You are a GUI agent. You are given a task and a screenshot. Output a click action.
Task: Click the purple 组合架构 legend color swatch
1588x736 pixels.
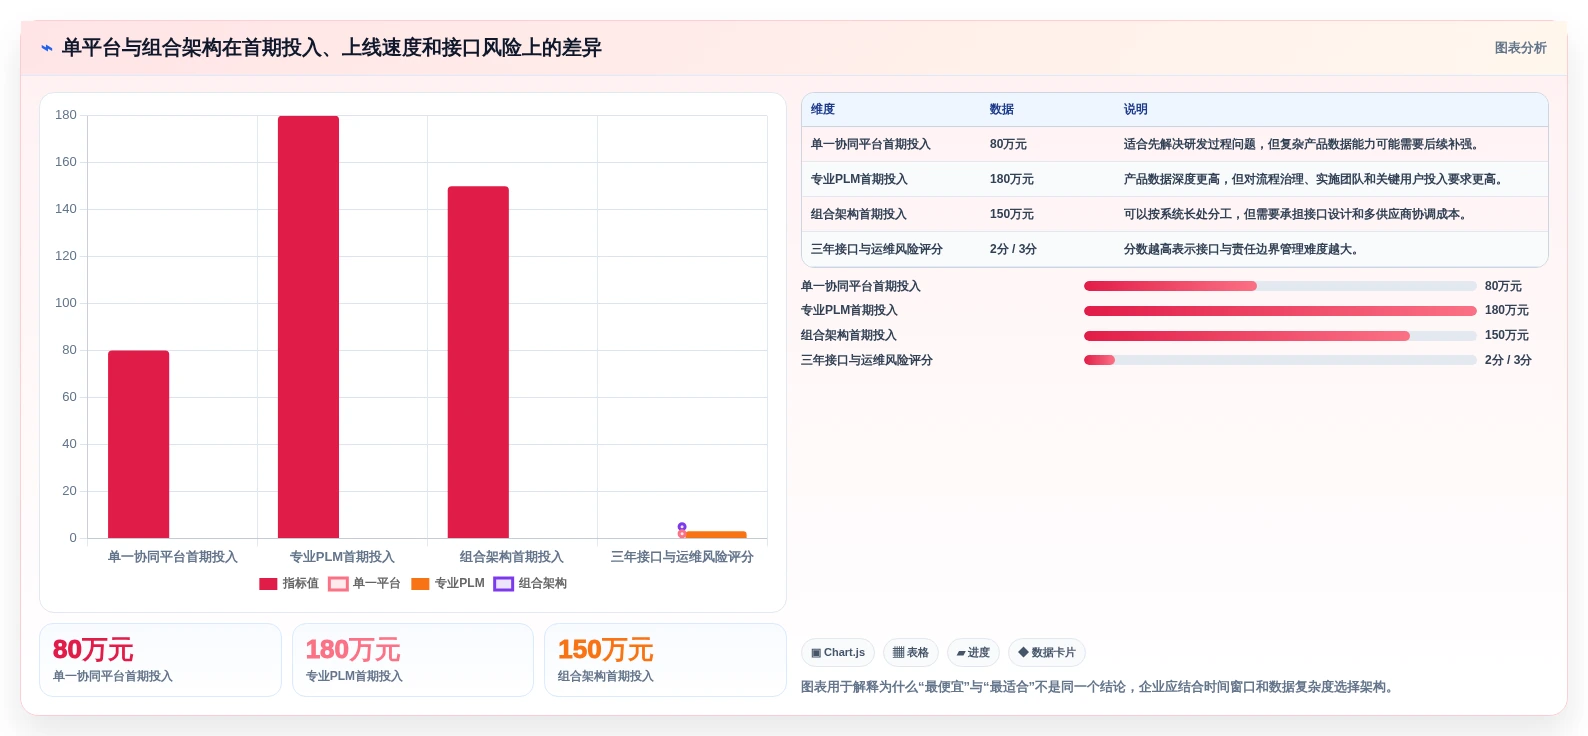(x=503, y=584)
